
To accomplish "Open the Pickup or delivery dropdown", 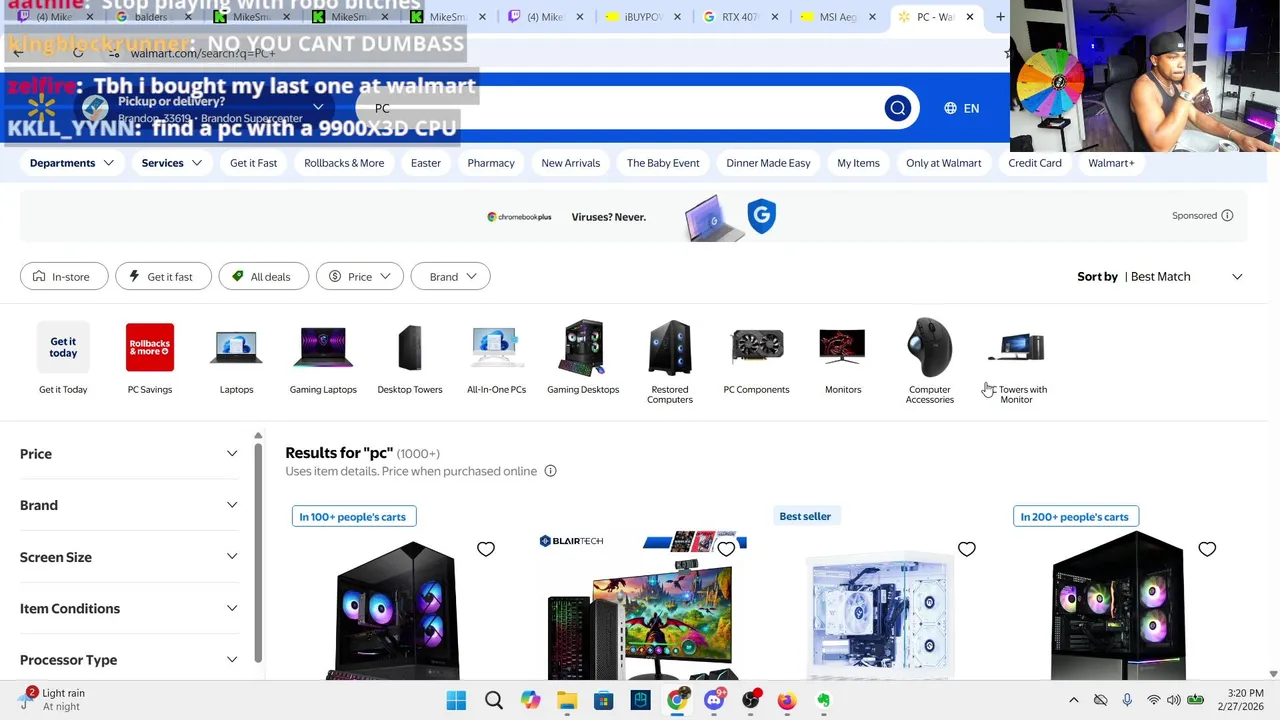I will 204,108.
